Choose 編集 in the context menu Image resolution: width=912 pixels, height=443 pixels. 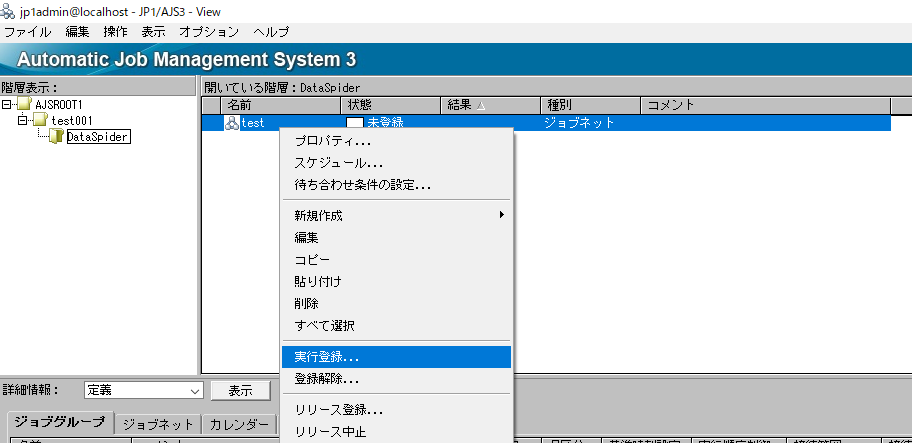click(x=397, y=238)
